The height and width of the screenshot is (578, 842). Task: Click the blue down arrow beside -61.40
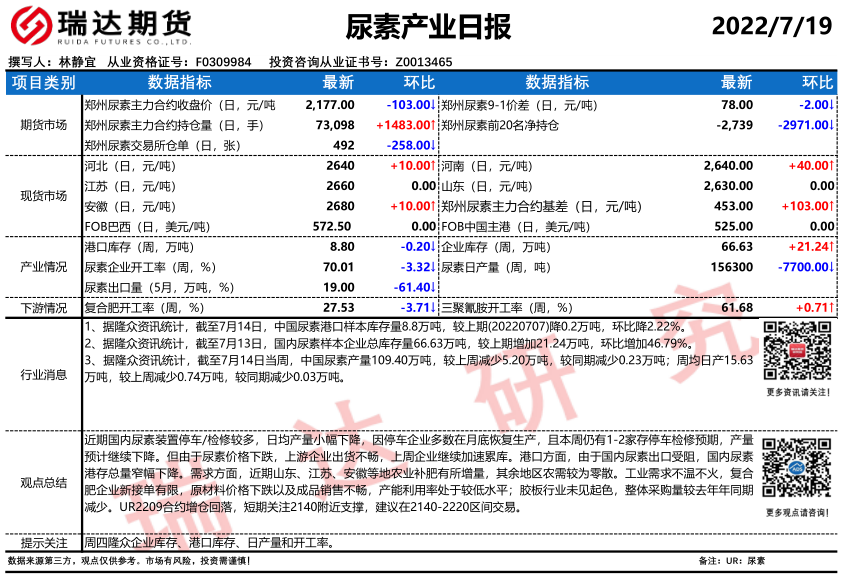(x=432, y=287)
